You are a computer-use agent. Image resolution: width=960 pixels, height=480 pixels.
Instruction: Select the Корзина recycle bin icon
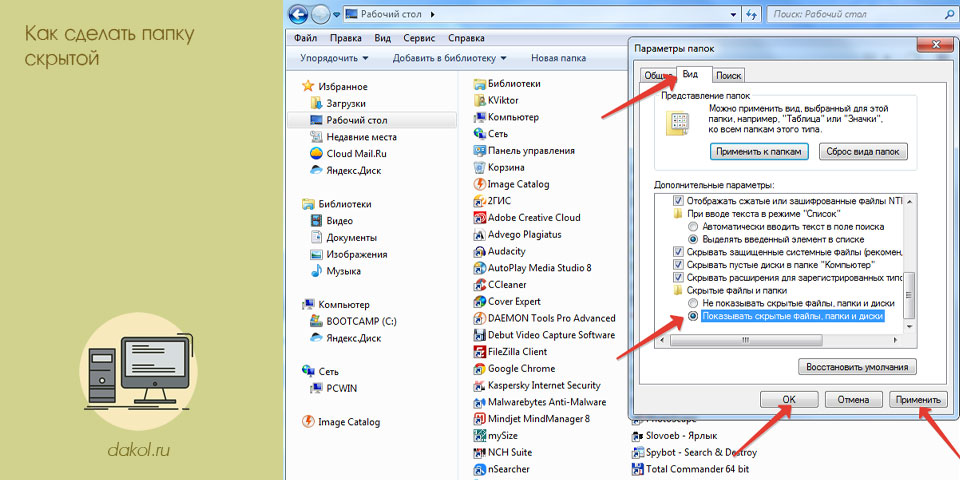479,167
